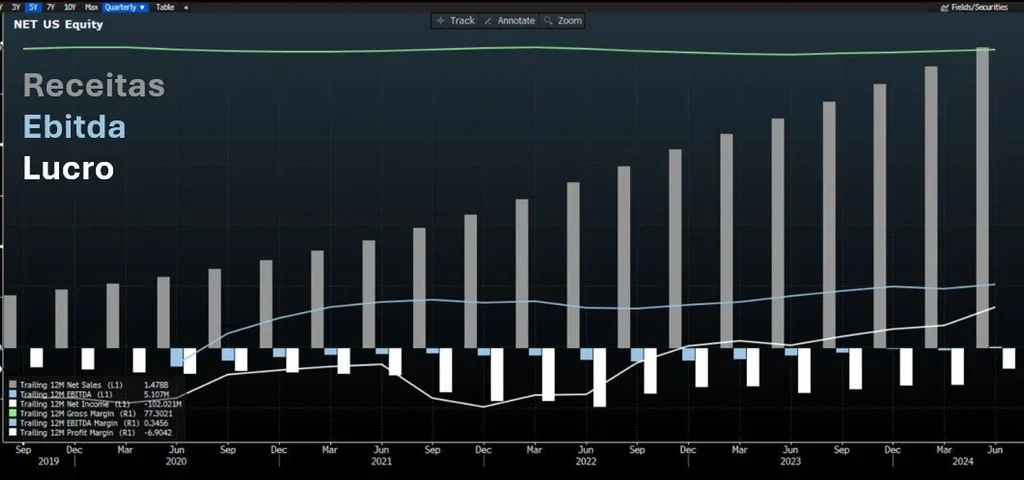Click the Sep label above 2019
This screenshot has width=1024, height=480.
pos(23,450)
